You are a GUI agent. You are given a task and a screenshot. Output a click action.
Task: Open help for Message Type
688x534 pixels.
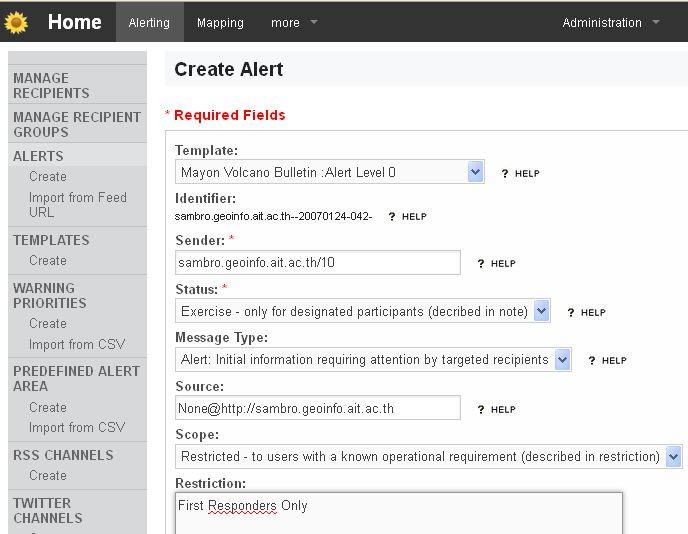[x=607, y=360]
